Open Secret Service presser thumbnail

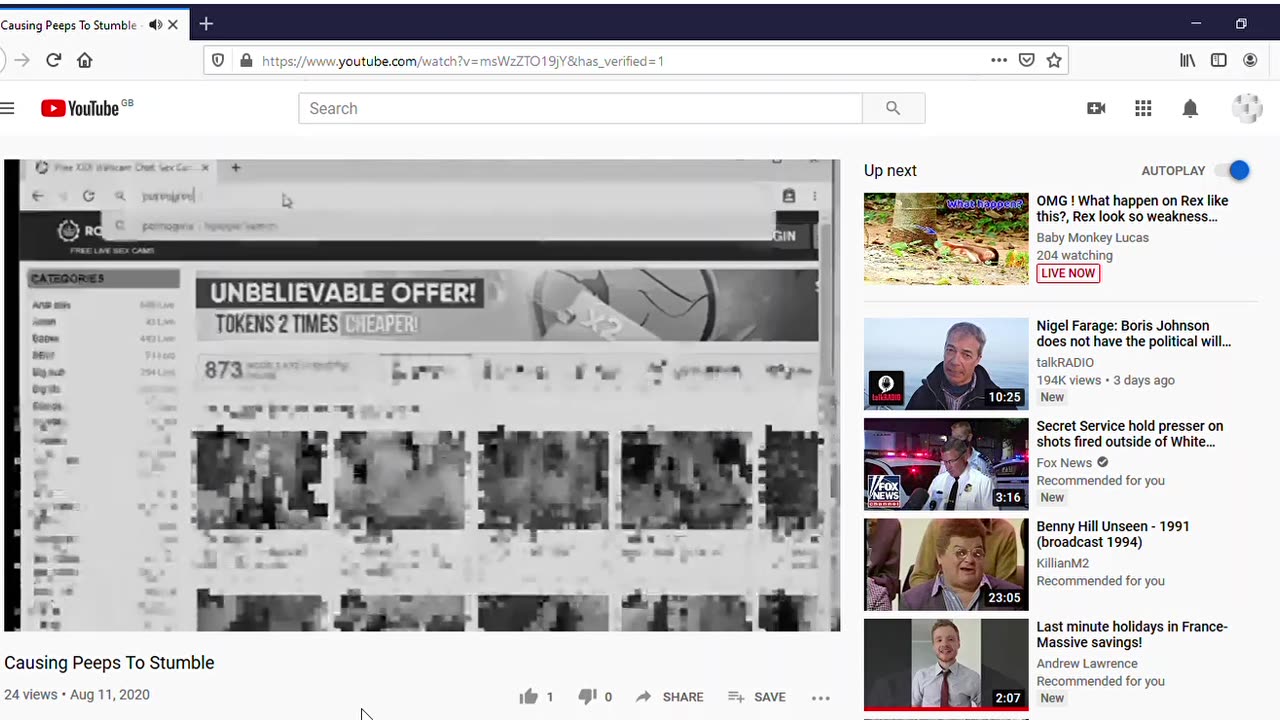(x=946, y=464)
